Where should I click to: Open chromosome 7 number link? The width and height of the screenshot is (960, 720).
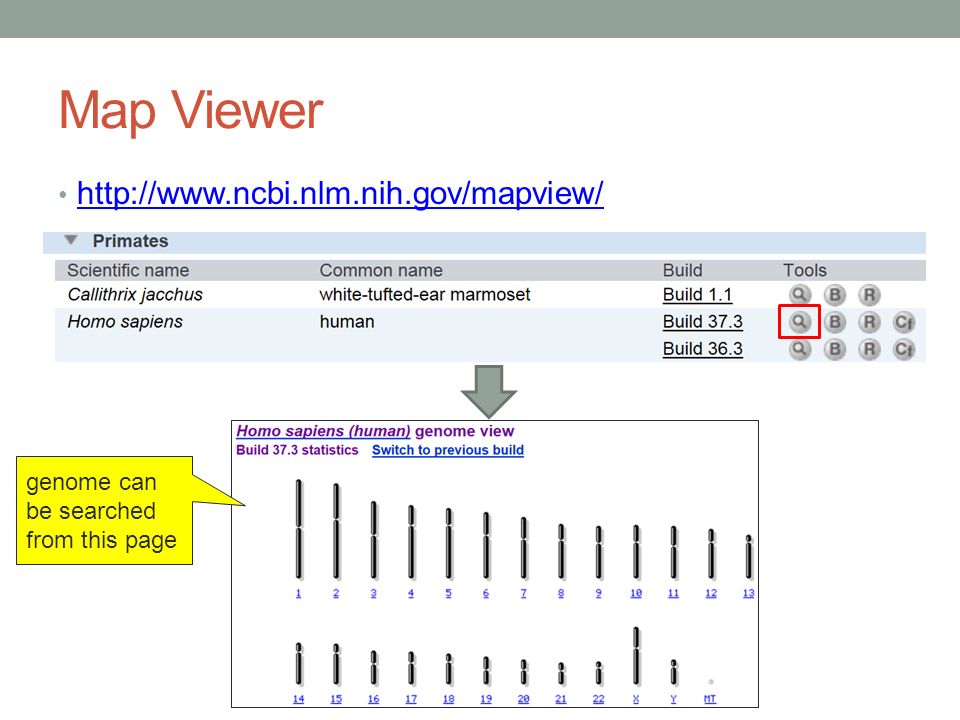523,593
